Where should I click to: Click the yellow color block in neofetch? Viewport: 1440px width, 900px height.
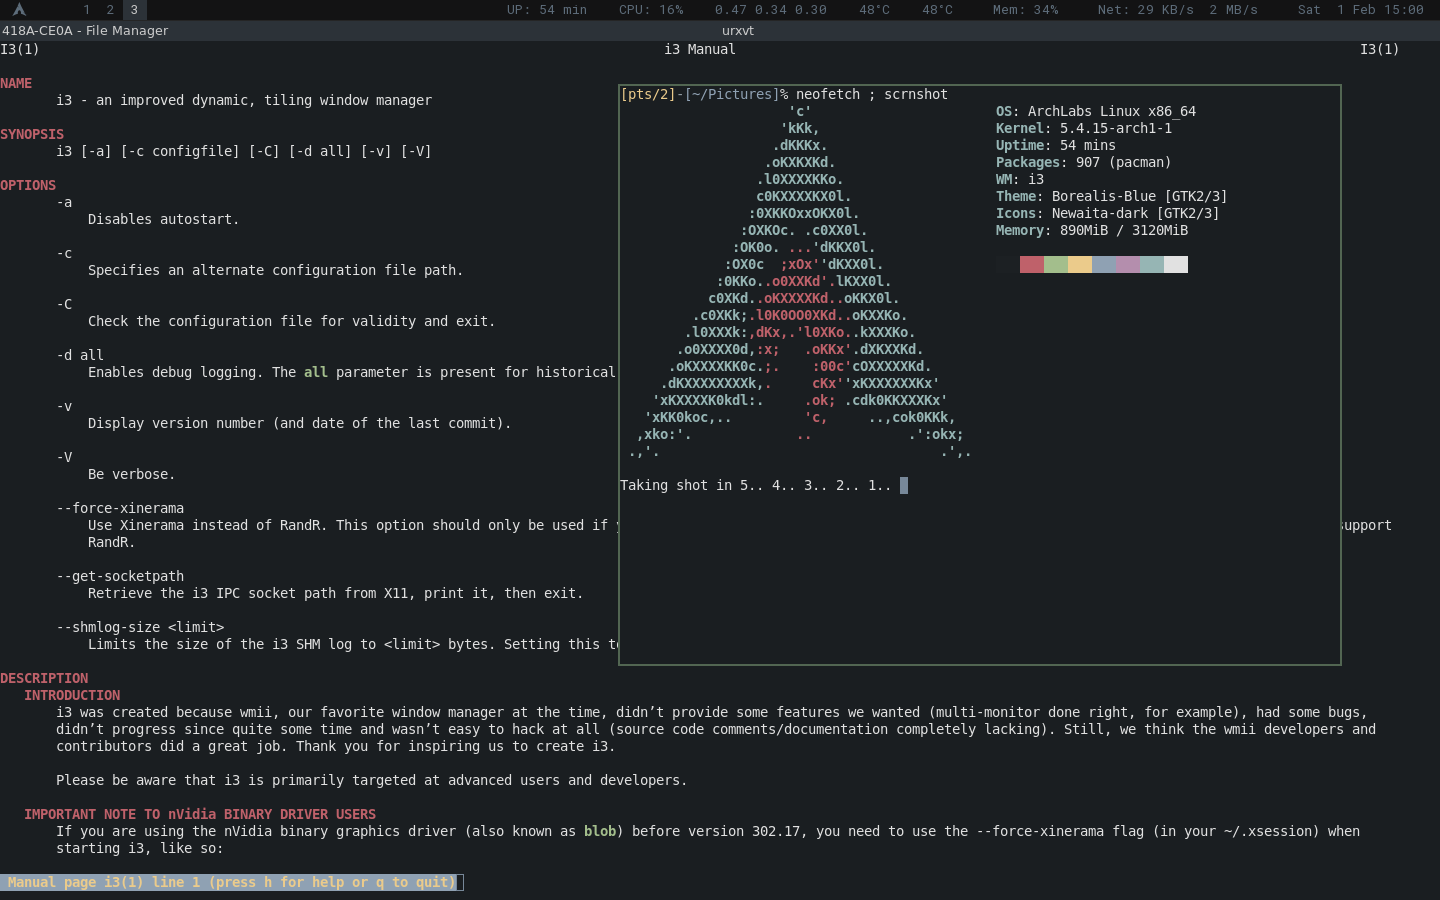coord(1080,264)
